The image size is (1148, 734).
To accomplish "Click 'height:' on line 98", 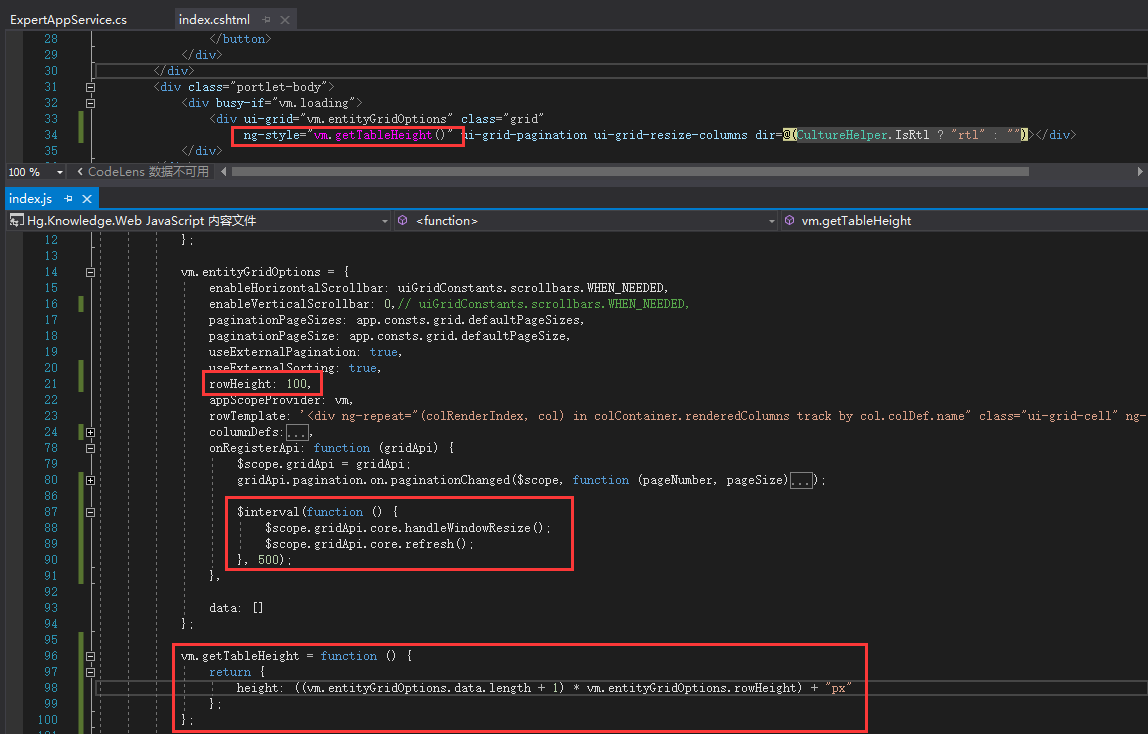I will pos(258,689).
